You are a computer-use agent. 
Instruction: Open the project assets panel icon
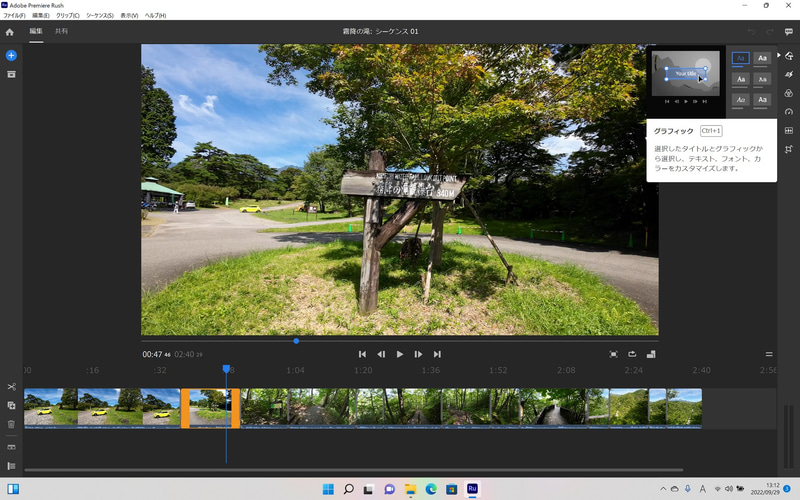[11, 74]
